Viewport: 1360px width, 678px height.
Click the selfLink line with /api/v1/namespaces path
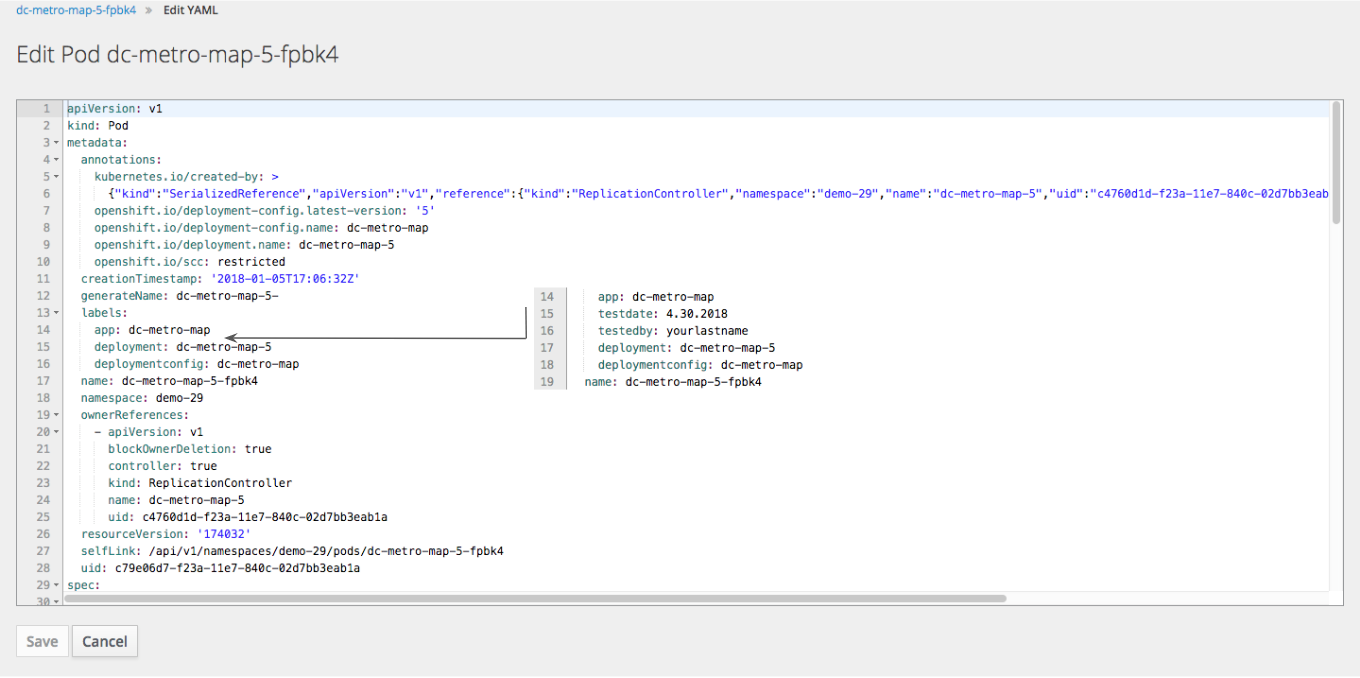pyautogui.click(x=292, y=551)
